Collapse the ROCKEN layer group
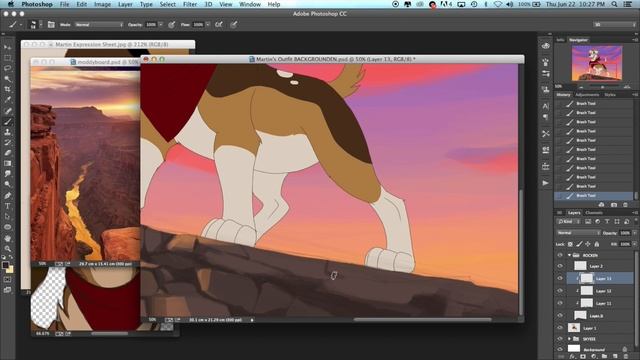The width and height of the screenshot is (640, 360). point(569,255)
